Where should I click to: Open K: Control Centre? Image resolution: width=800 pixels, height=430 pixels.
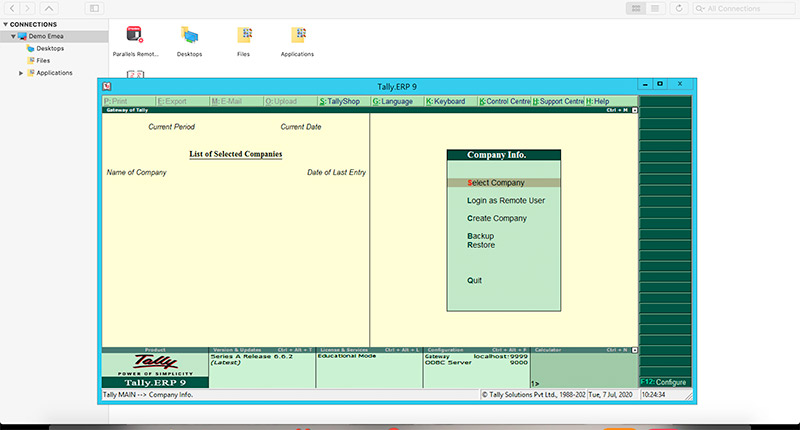tap(505, 101)
